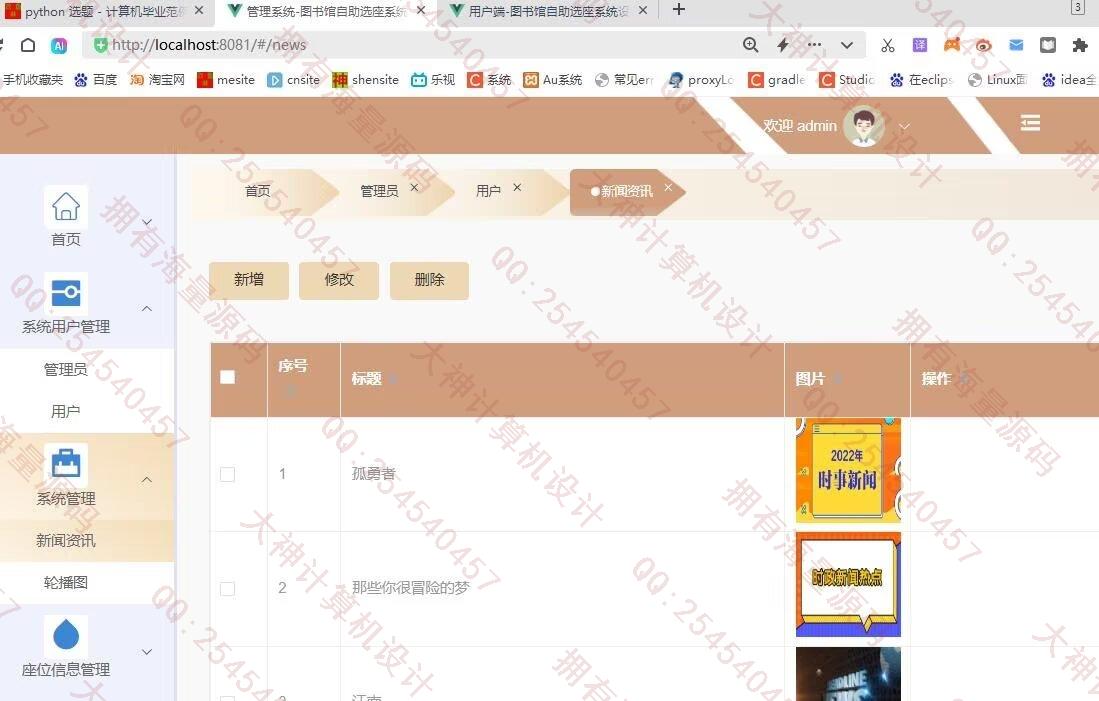Close the 用户 breadcrumb tab
This screenshot has height=701, width=1099.
[x=517, y=187]
